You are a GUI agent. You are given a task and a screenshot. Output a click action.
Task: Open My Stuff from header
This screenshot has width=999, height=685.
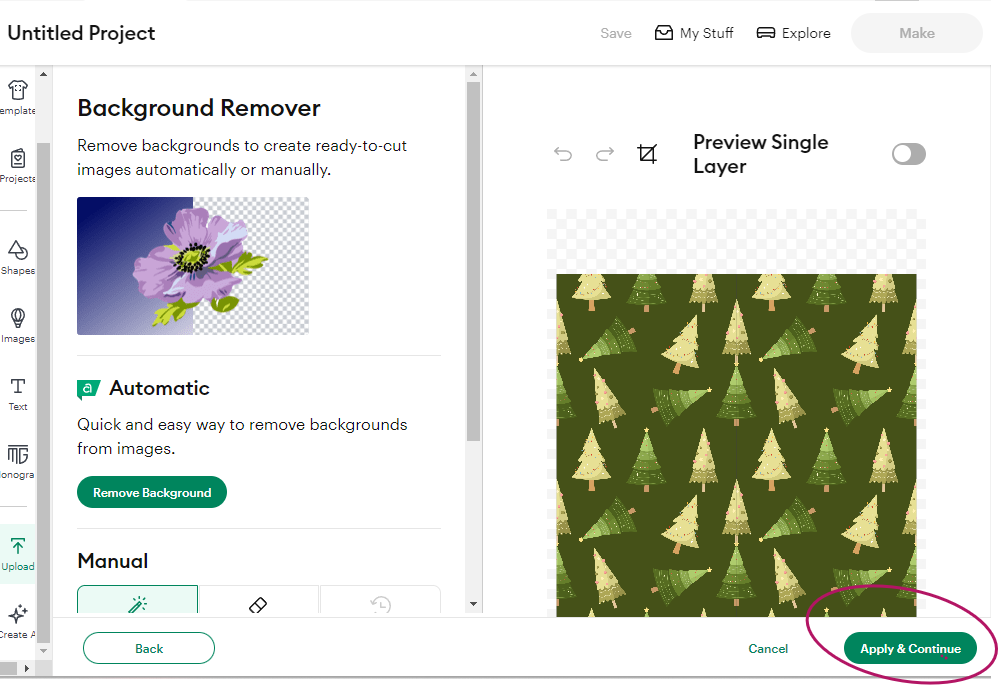coord(694,33)
